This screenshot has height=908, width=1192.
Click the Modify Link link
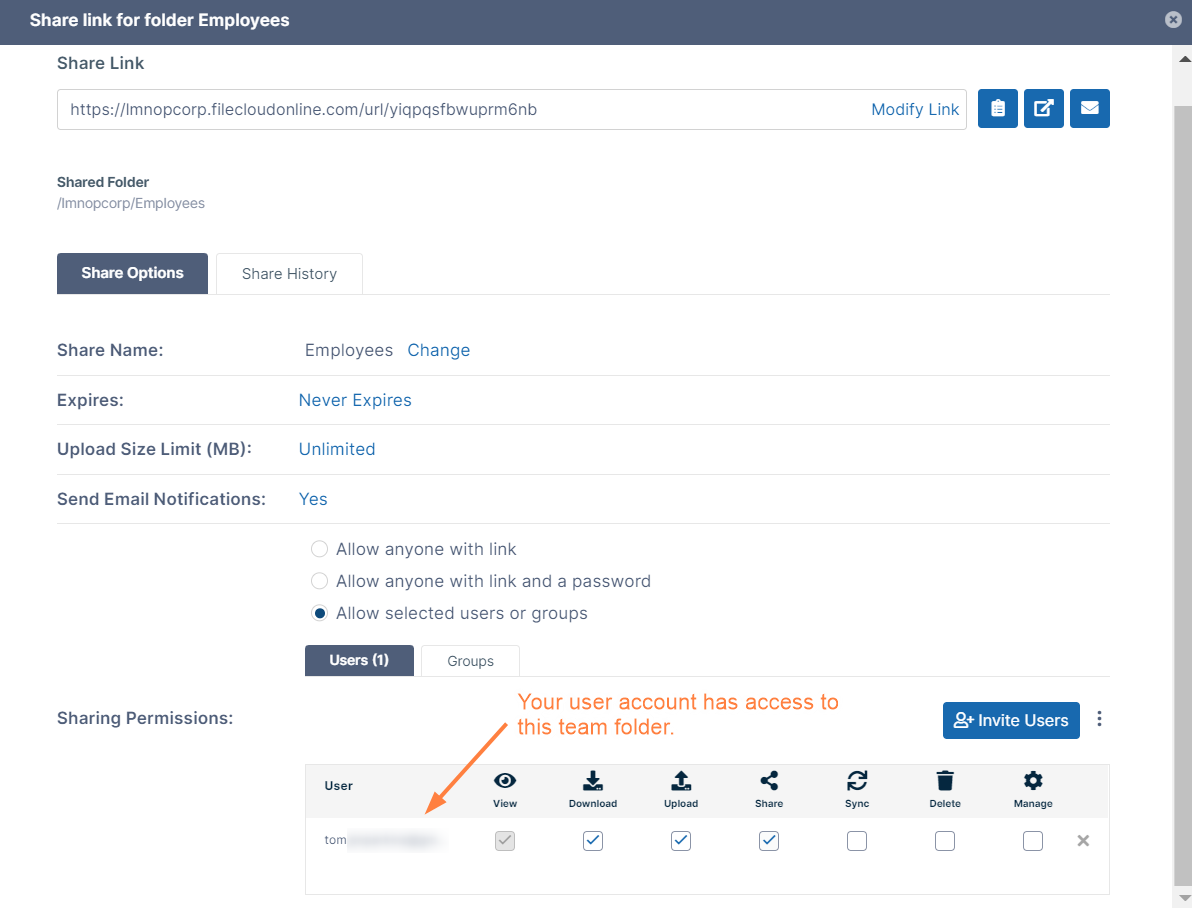click(x=915, y=110)
